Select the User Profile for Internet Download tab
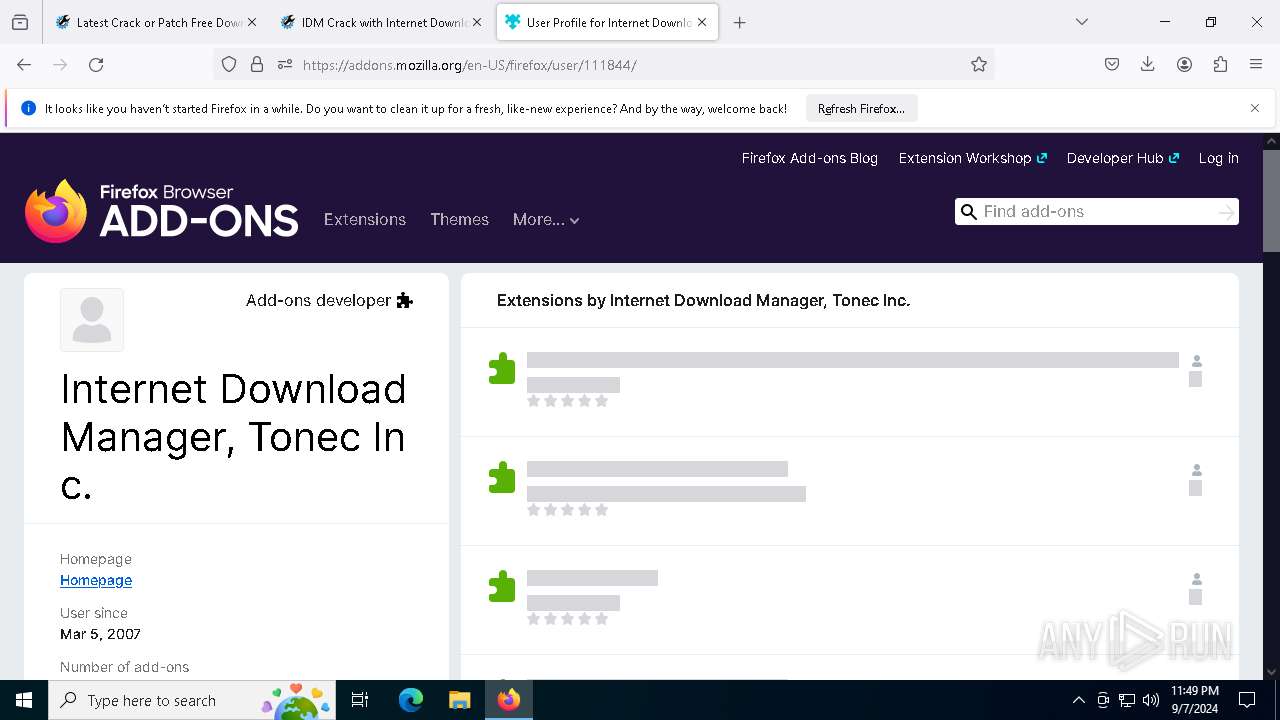 click(x=607, y=22)
